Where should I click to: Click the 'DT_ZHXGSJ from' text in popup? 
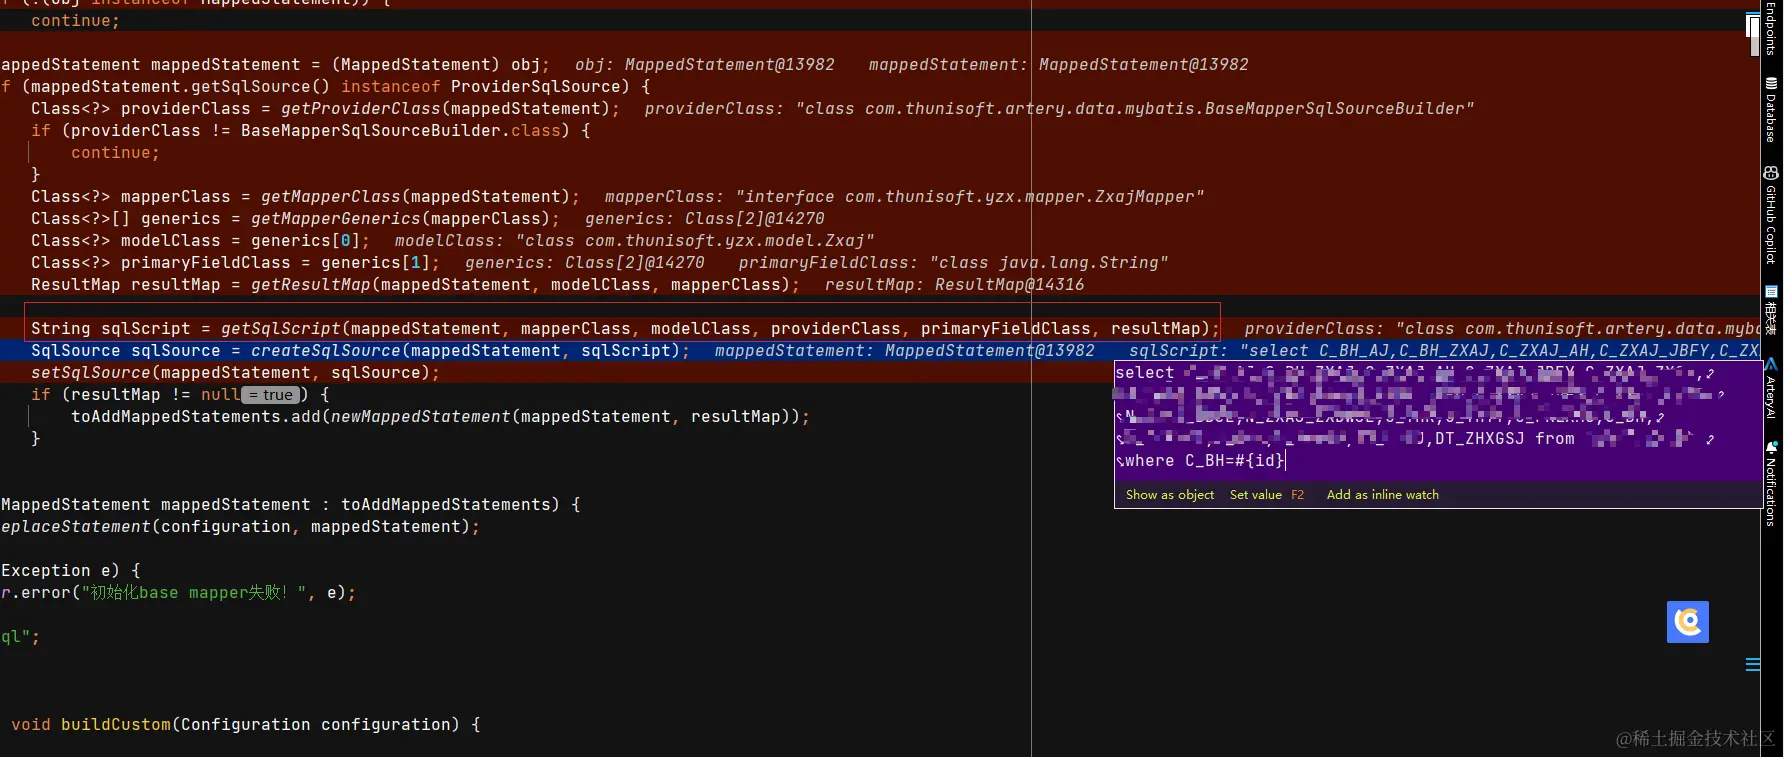(1505, 439)
